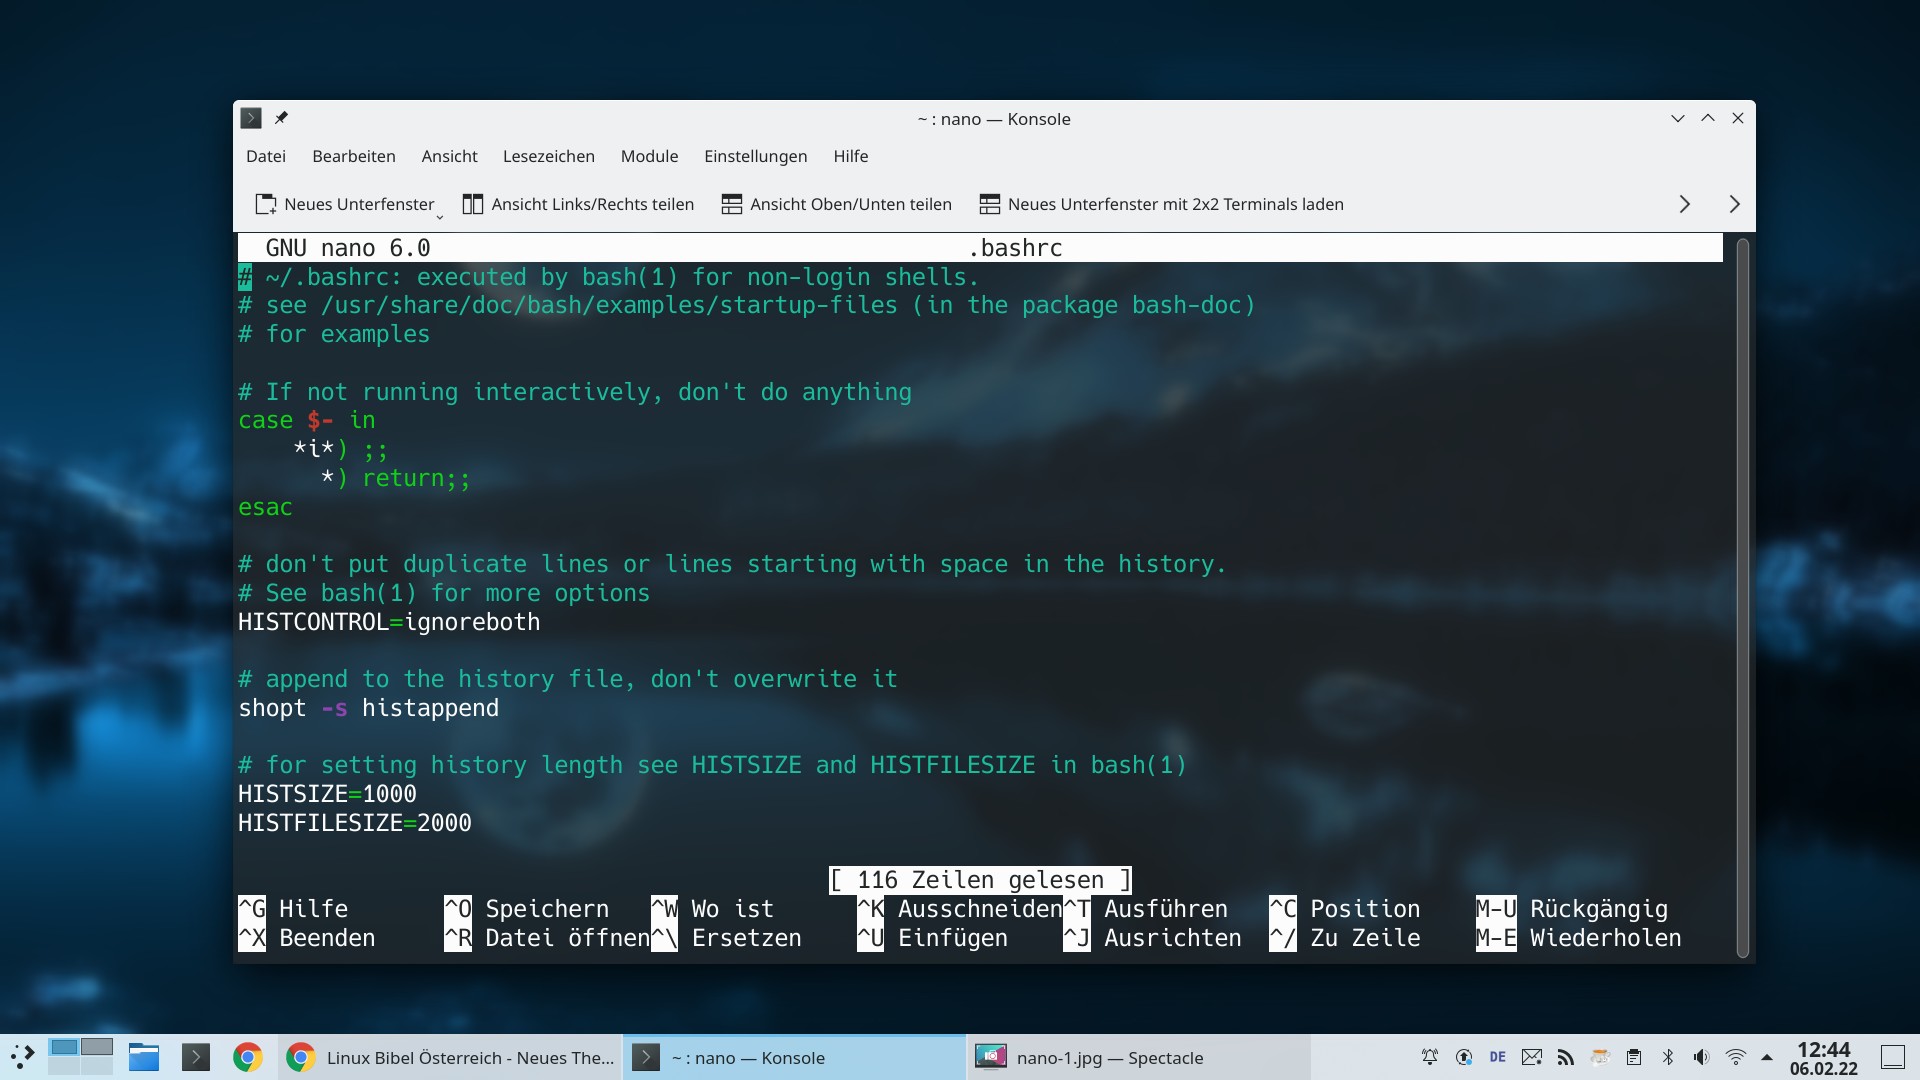Image resolution: width=1920 pixels, height=1080 pixels.
Task: Split the view top/bottom
Action: tap(836, 204)
